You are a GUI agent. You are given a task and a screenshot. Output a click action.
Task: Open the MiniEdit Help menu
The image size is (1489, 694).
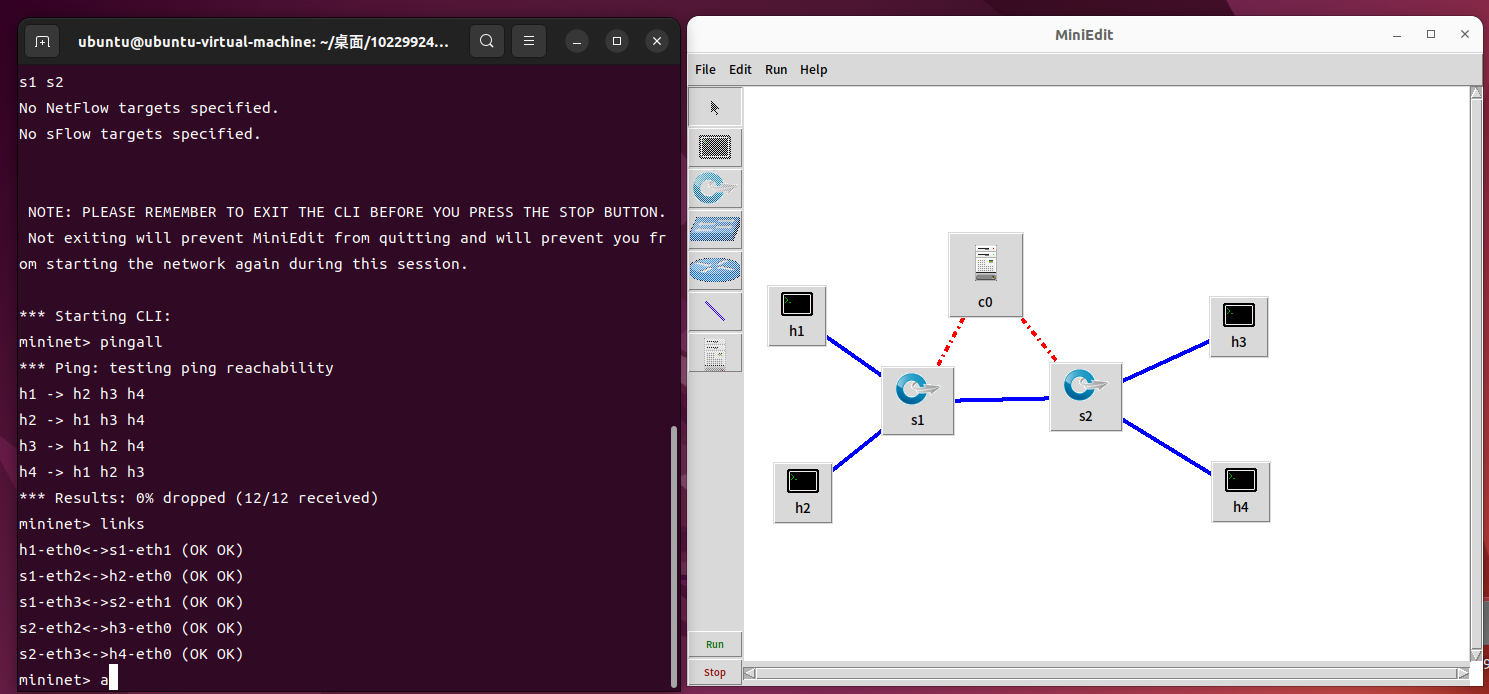point(814,69)
